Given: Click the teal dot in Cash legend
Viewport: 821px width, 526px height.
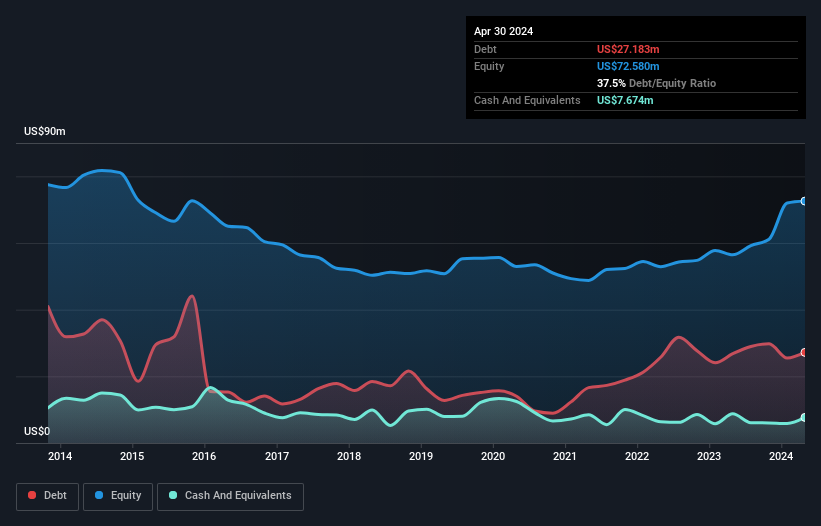Looking at the screenshot, I should [x=174, y=496].
